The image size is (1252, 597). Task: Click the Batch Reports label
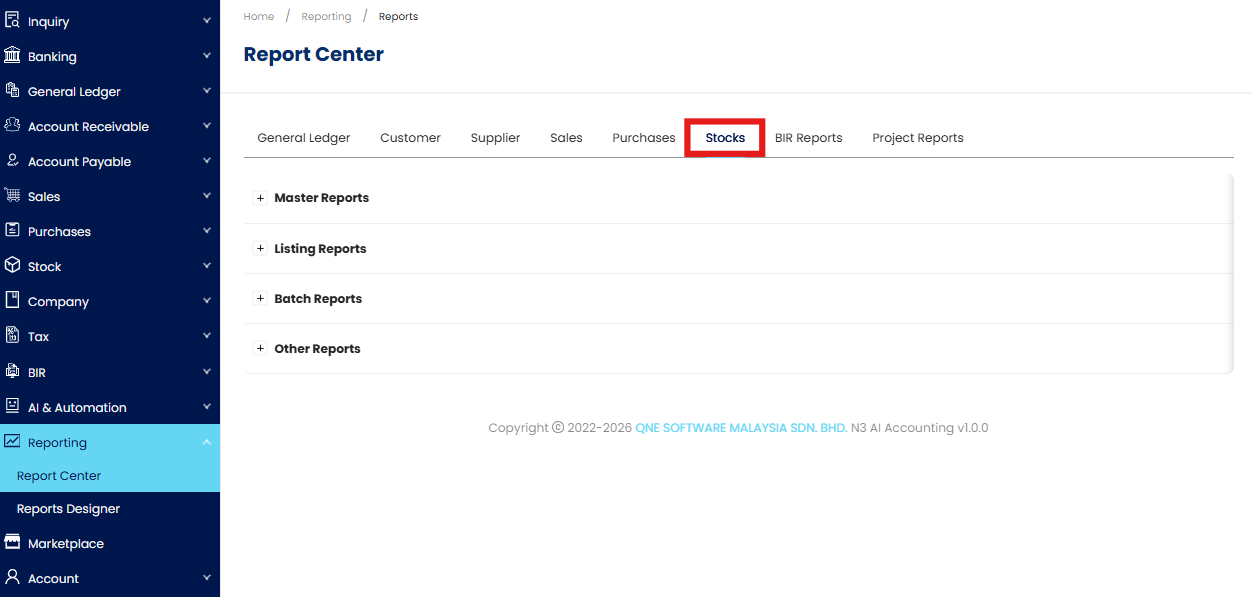pyautogui.click(x=318, y=298)
